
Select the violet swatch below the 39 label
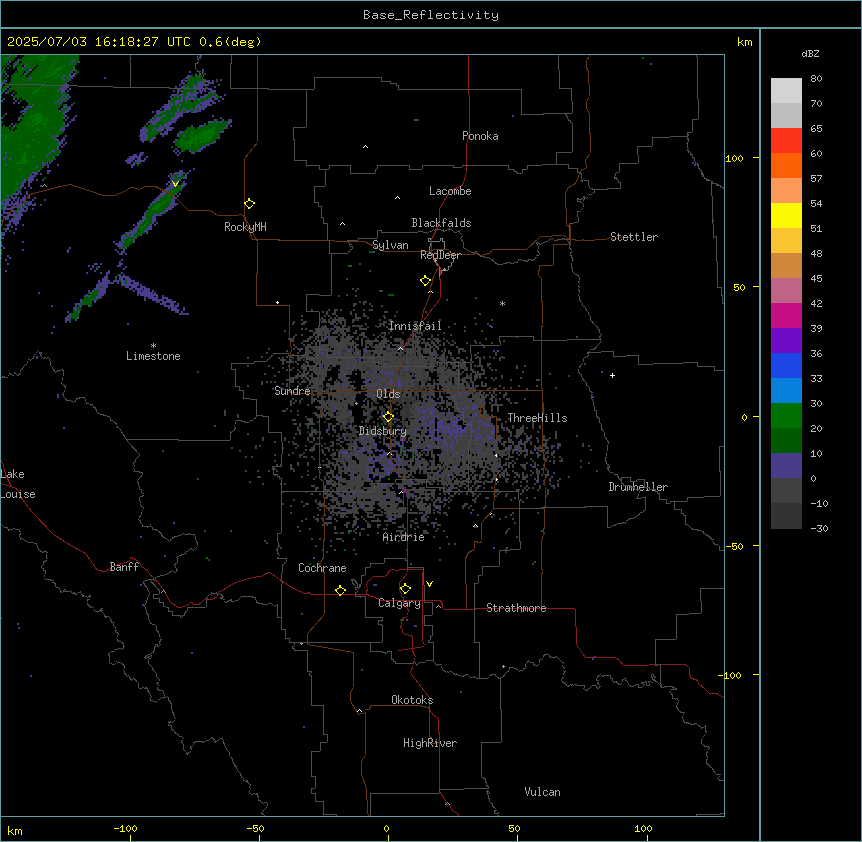point(786,340)
